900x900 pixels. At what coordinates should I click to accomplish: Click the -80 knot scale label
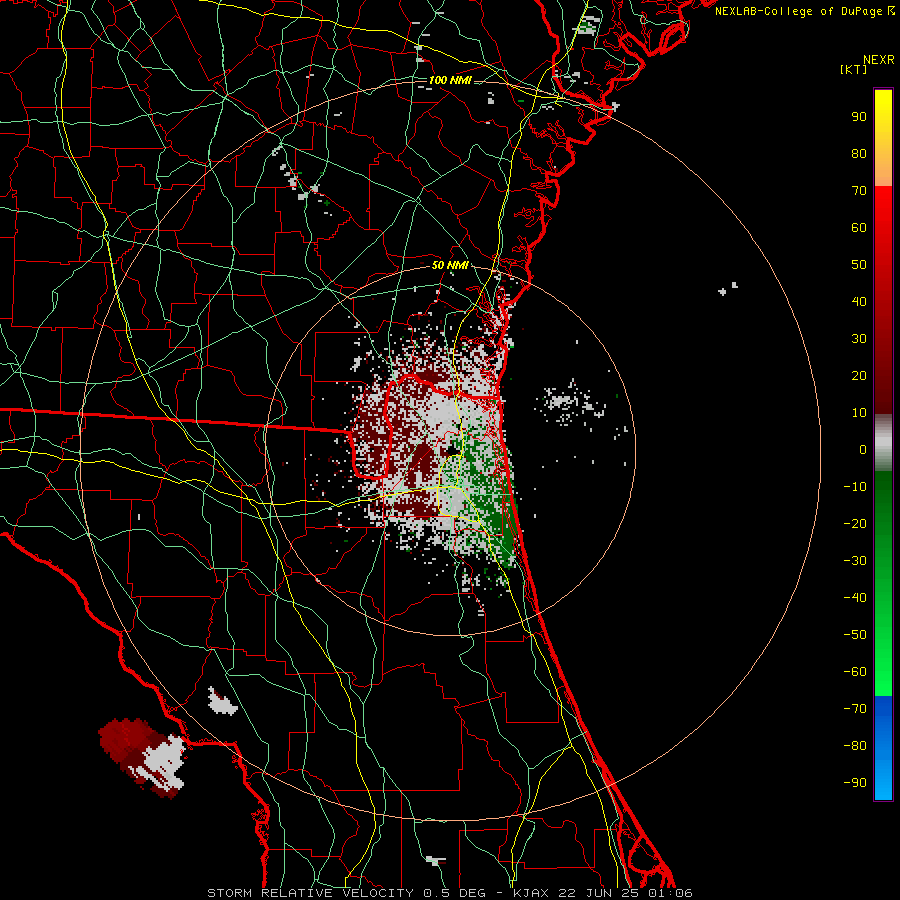(855, 746)
